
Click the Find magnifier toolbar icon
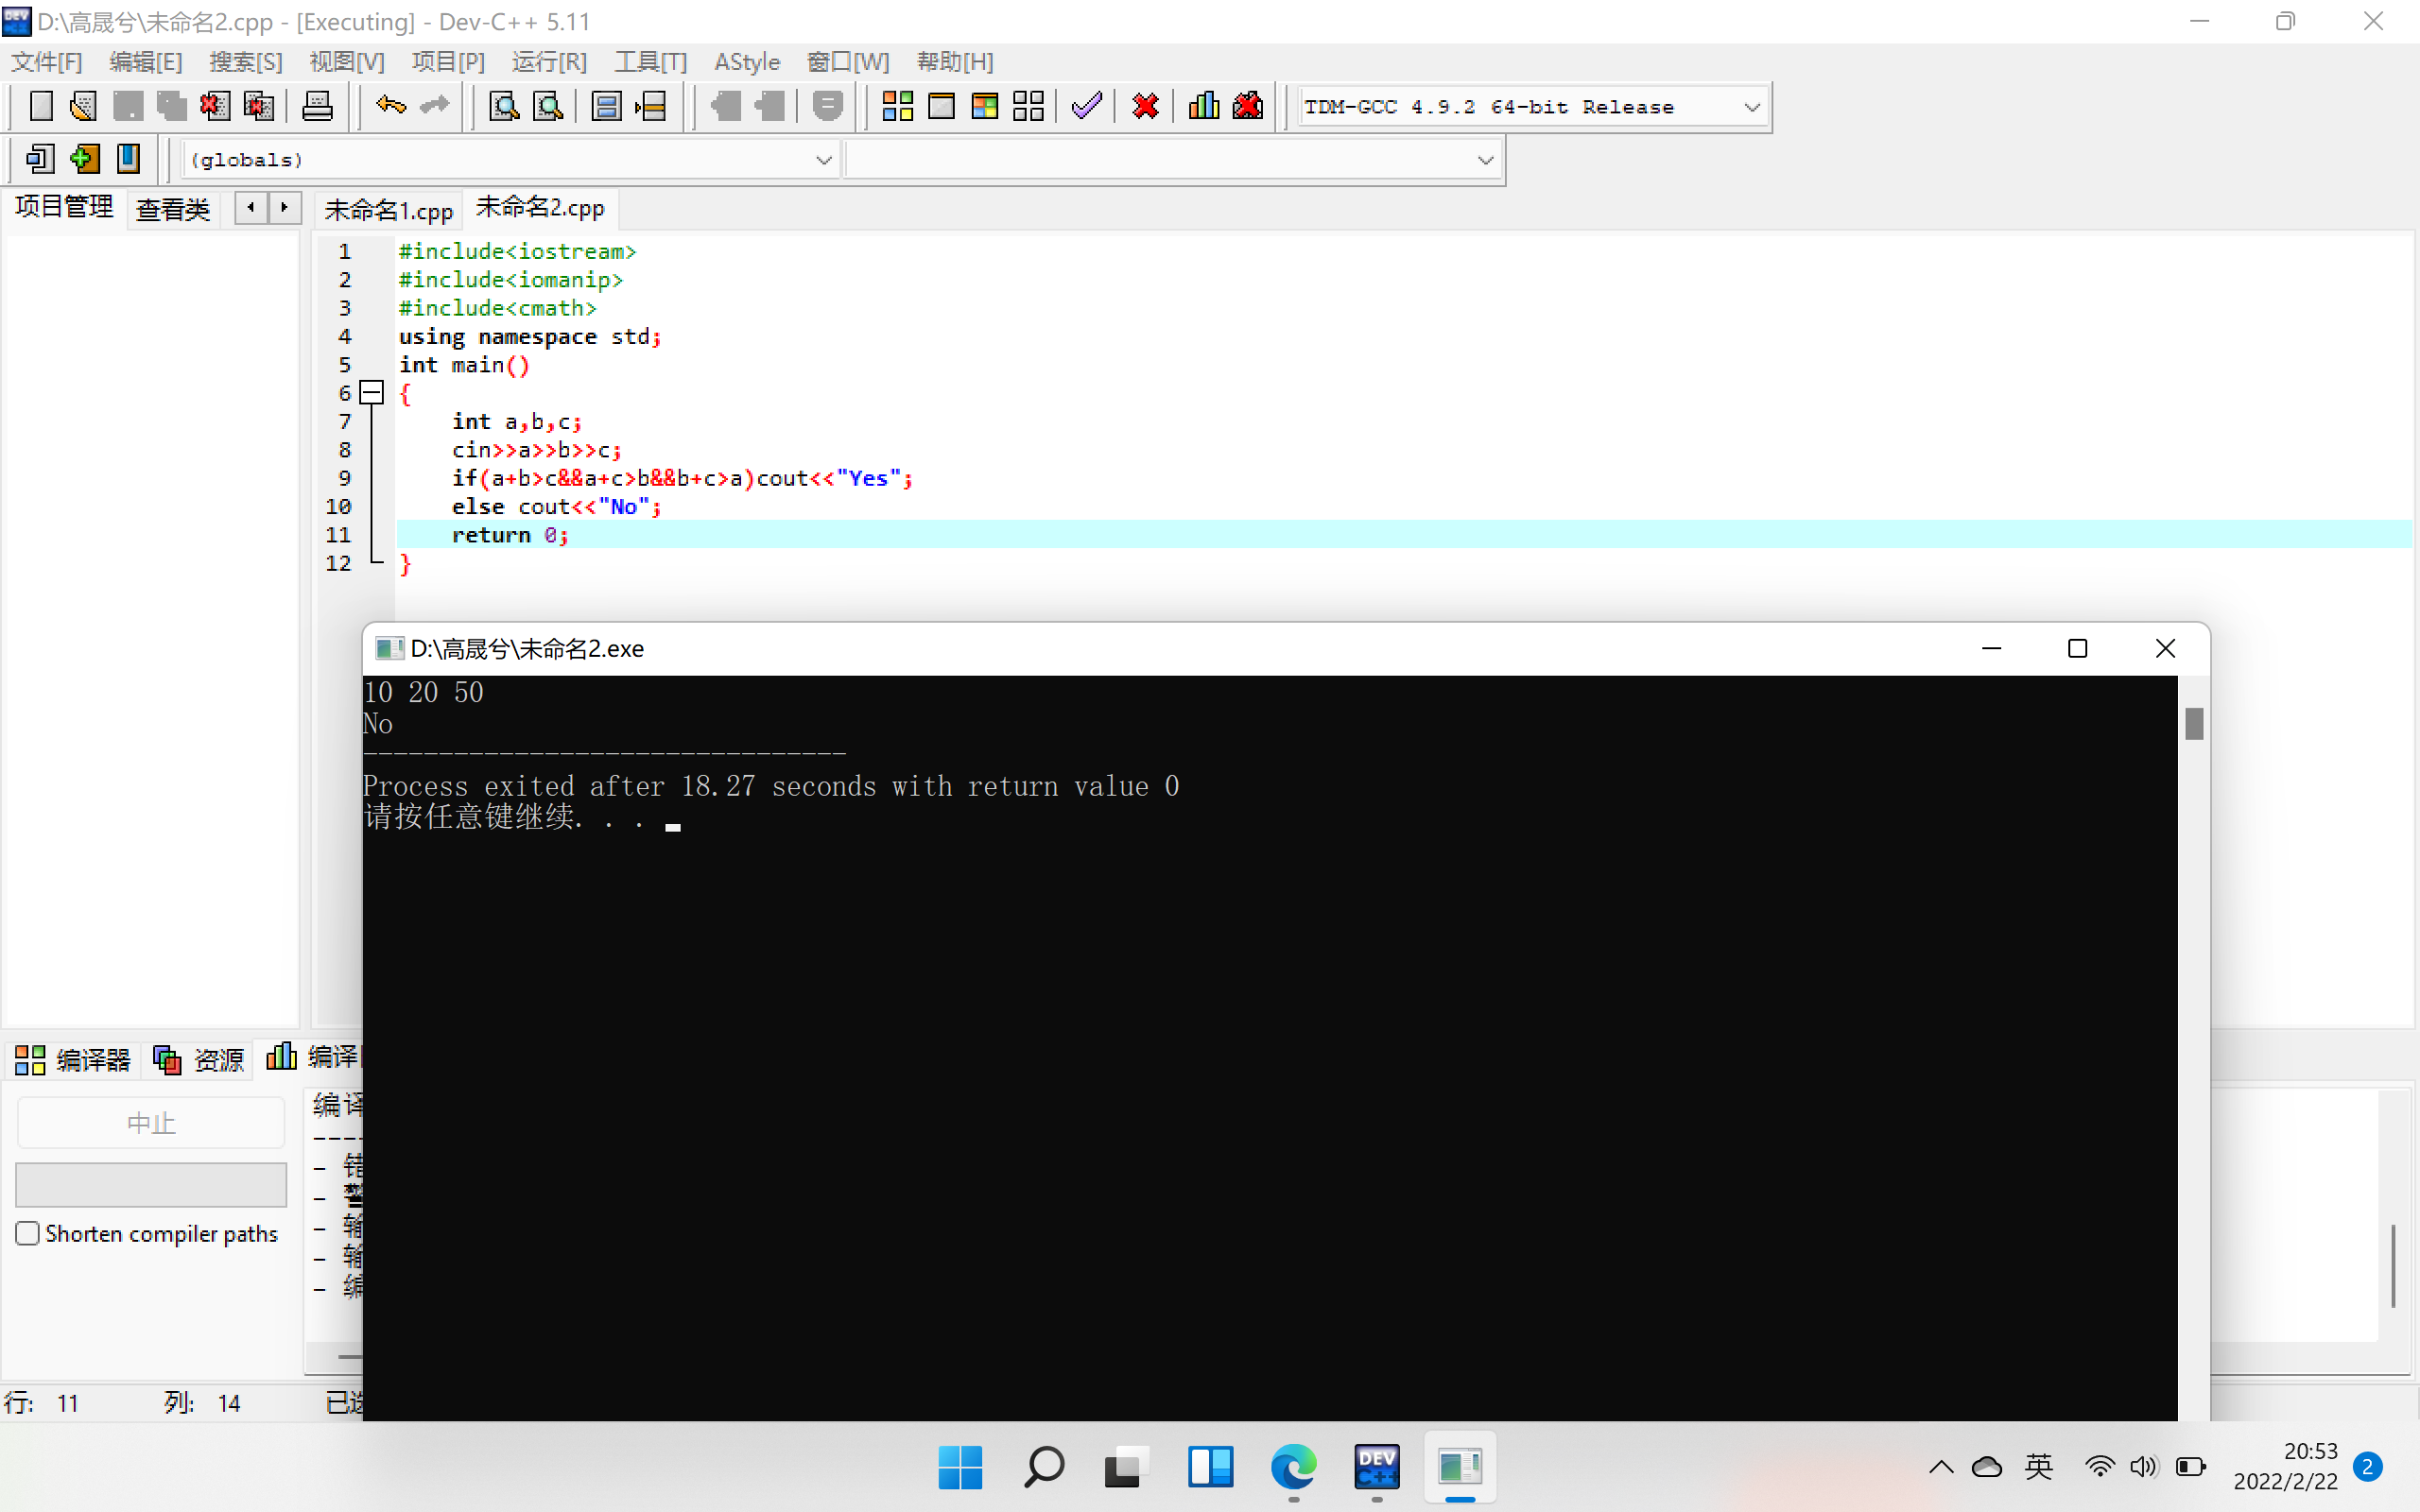(504, 106)
